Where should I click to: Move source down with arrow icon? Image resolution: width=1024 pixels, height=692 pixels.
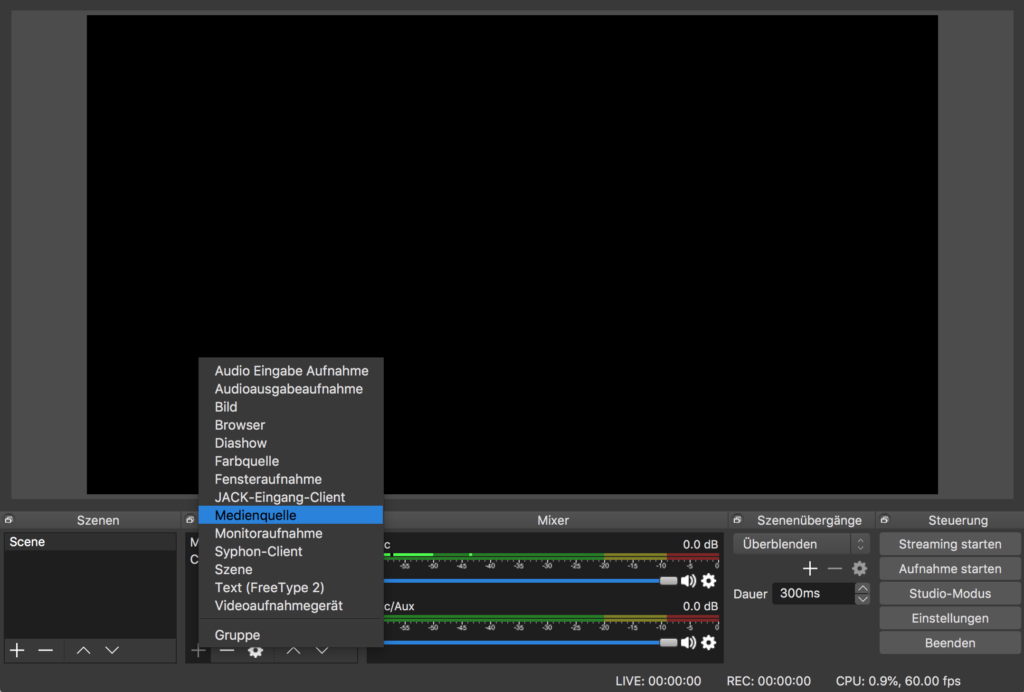click(x=322, y=651)
